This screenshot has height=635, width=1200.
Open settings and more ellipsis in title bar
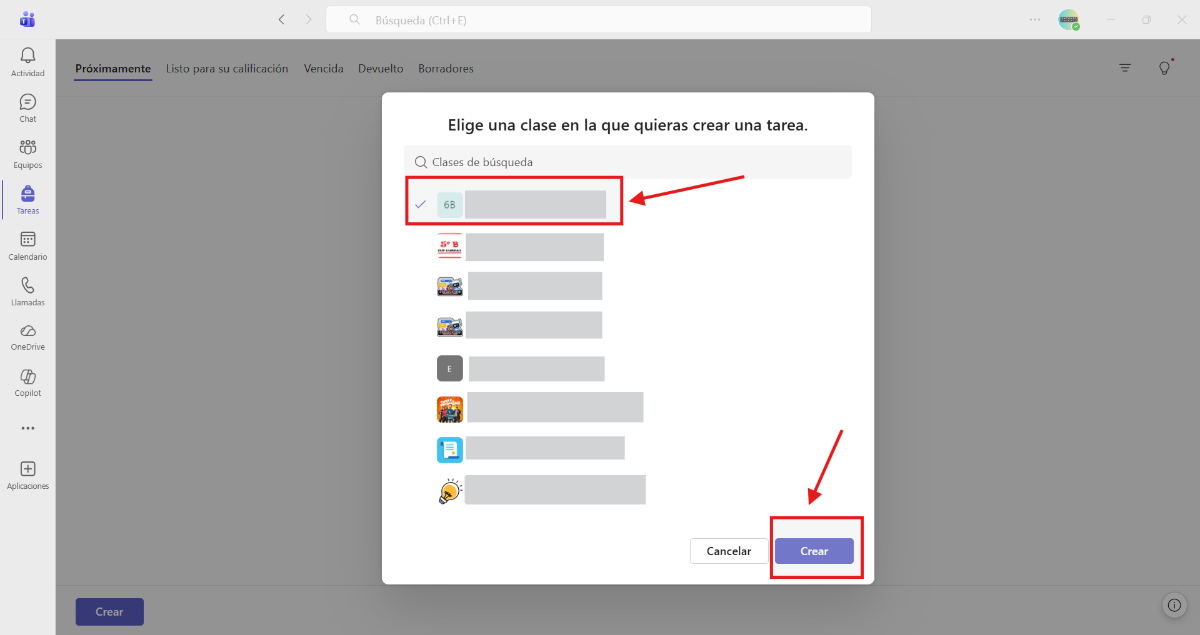click(1034, 19)
